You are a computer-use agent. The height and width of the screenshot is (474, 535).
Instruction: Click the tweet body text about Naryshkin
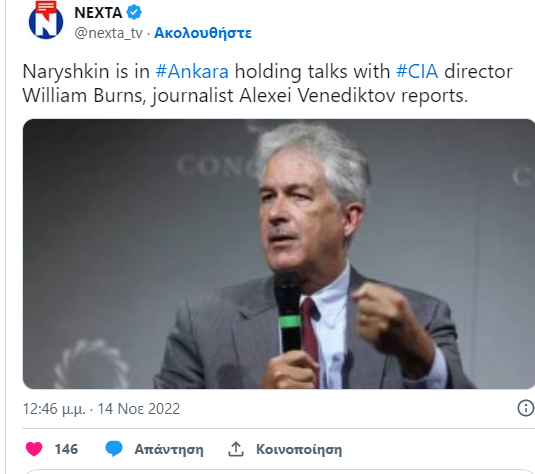tap(268, 84)
